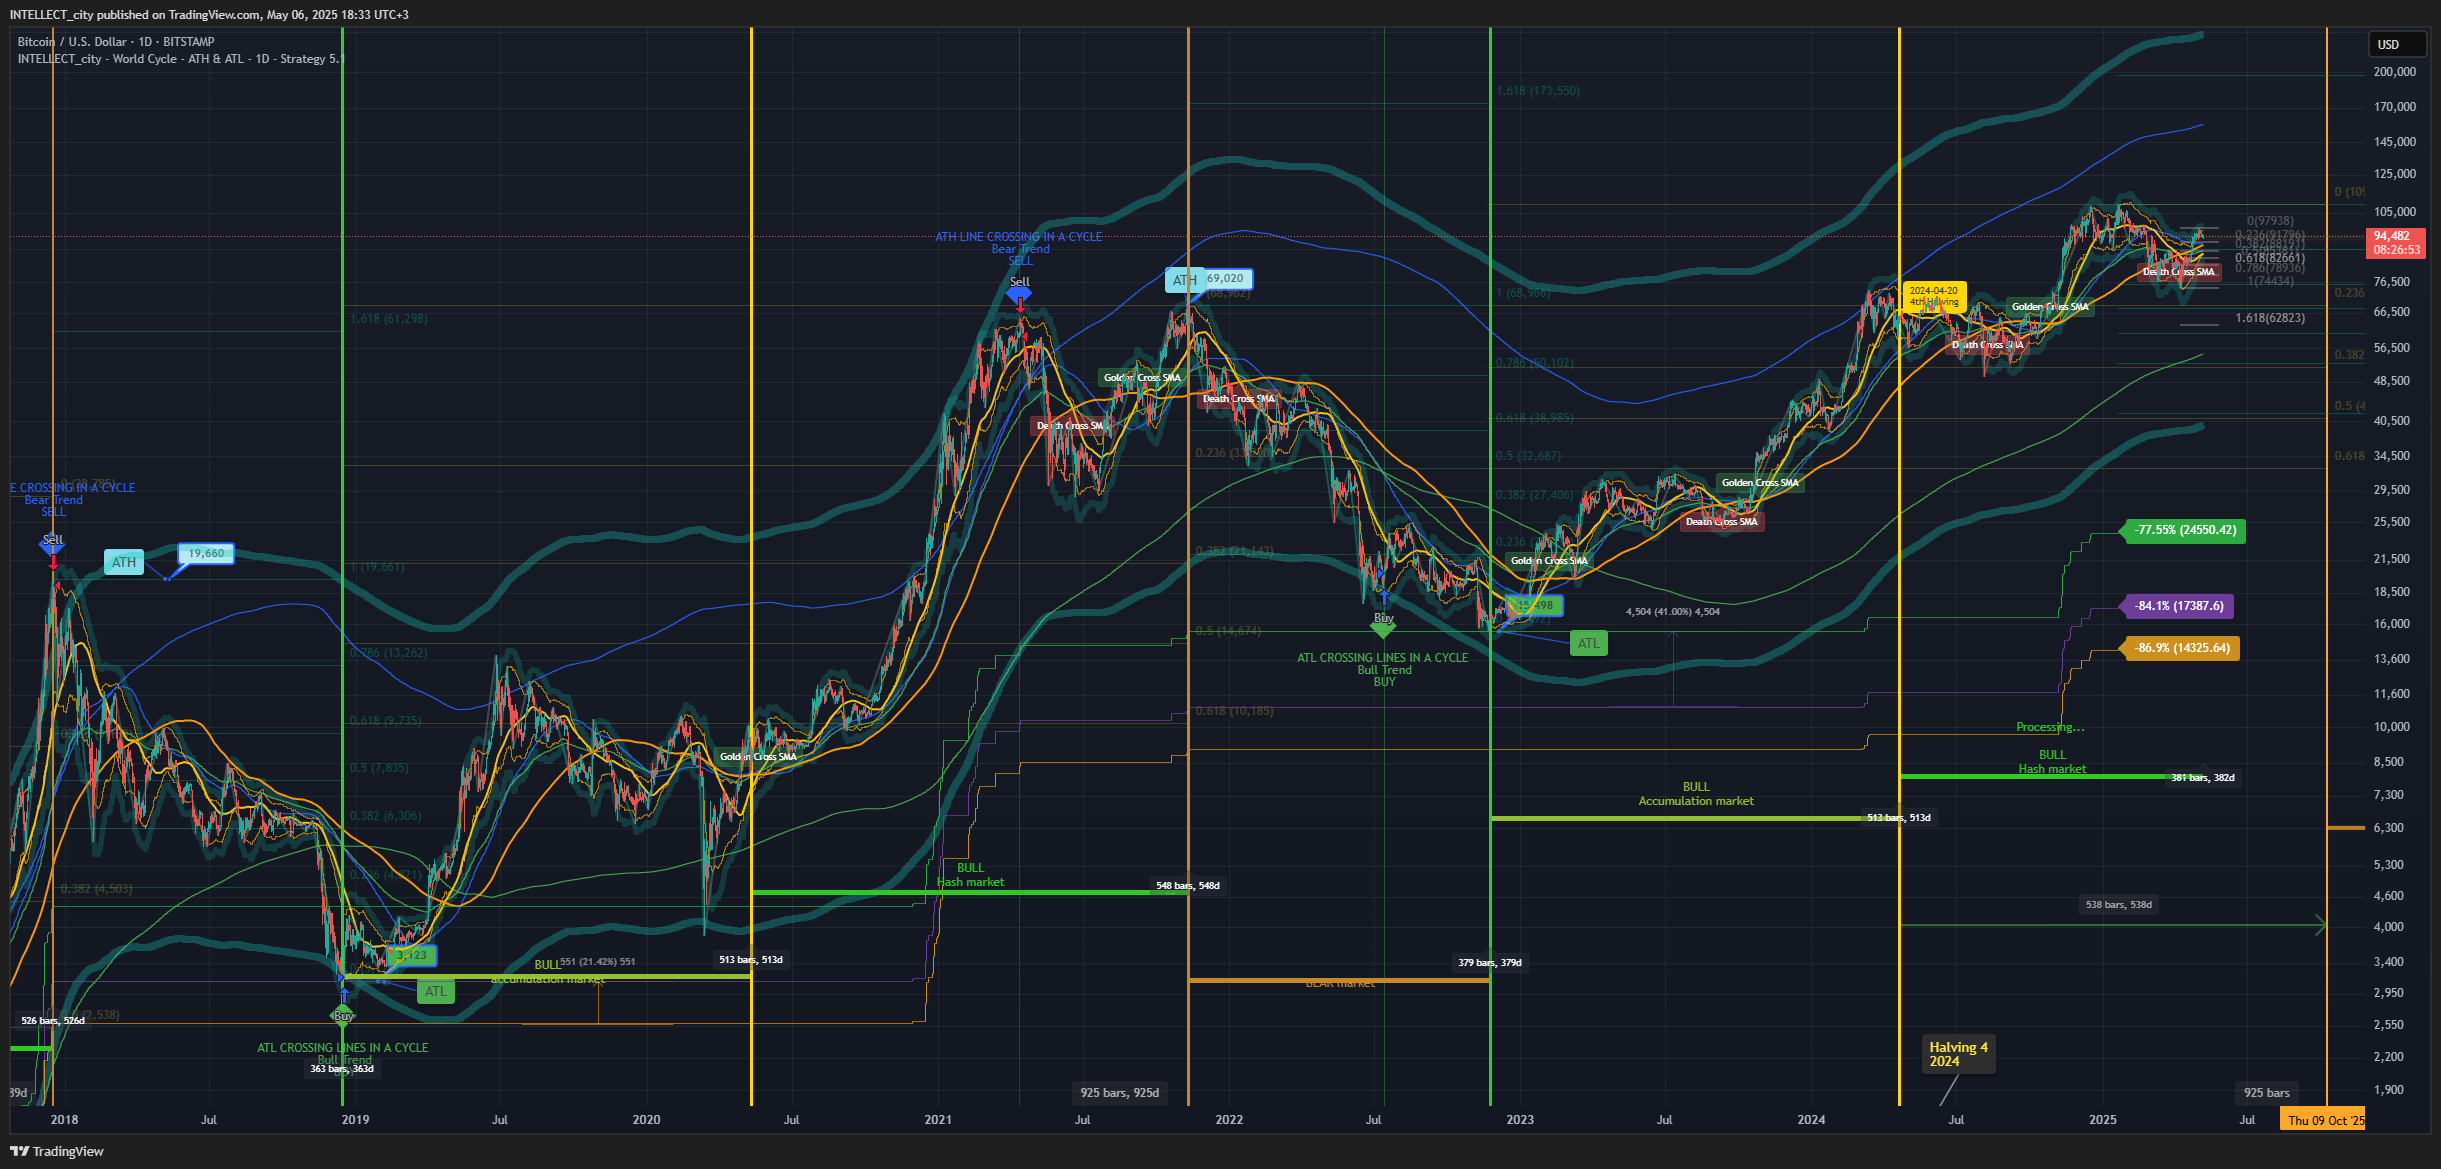The image size is (2441, 1169).
Task: Click the orange -86.9% (14325.64) label
Action: (2181, 648)
